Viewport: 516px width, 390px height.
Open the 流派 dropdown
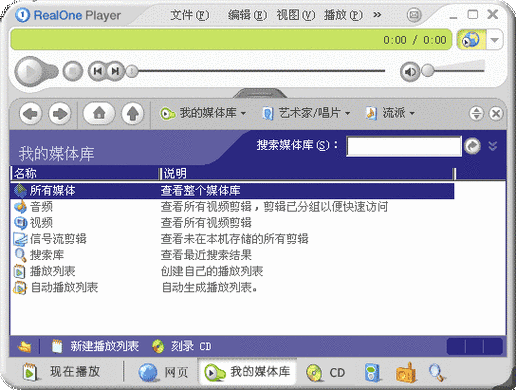[x=390, y=113]
